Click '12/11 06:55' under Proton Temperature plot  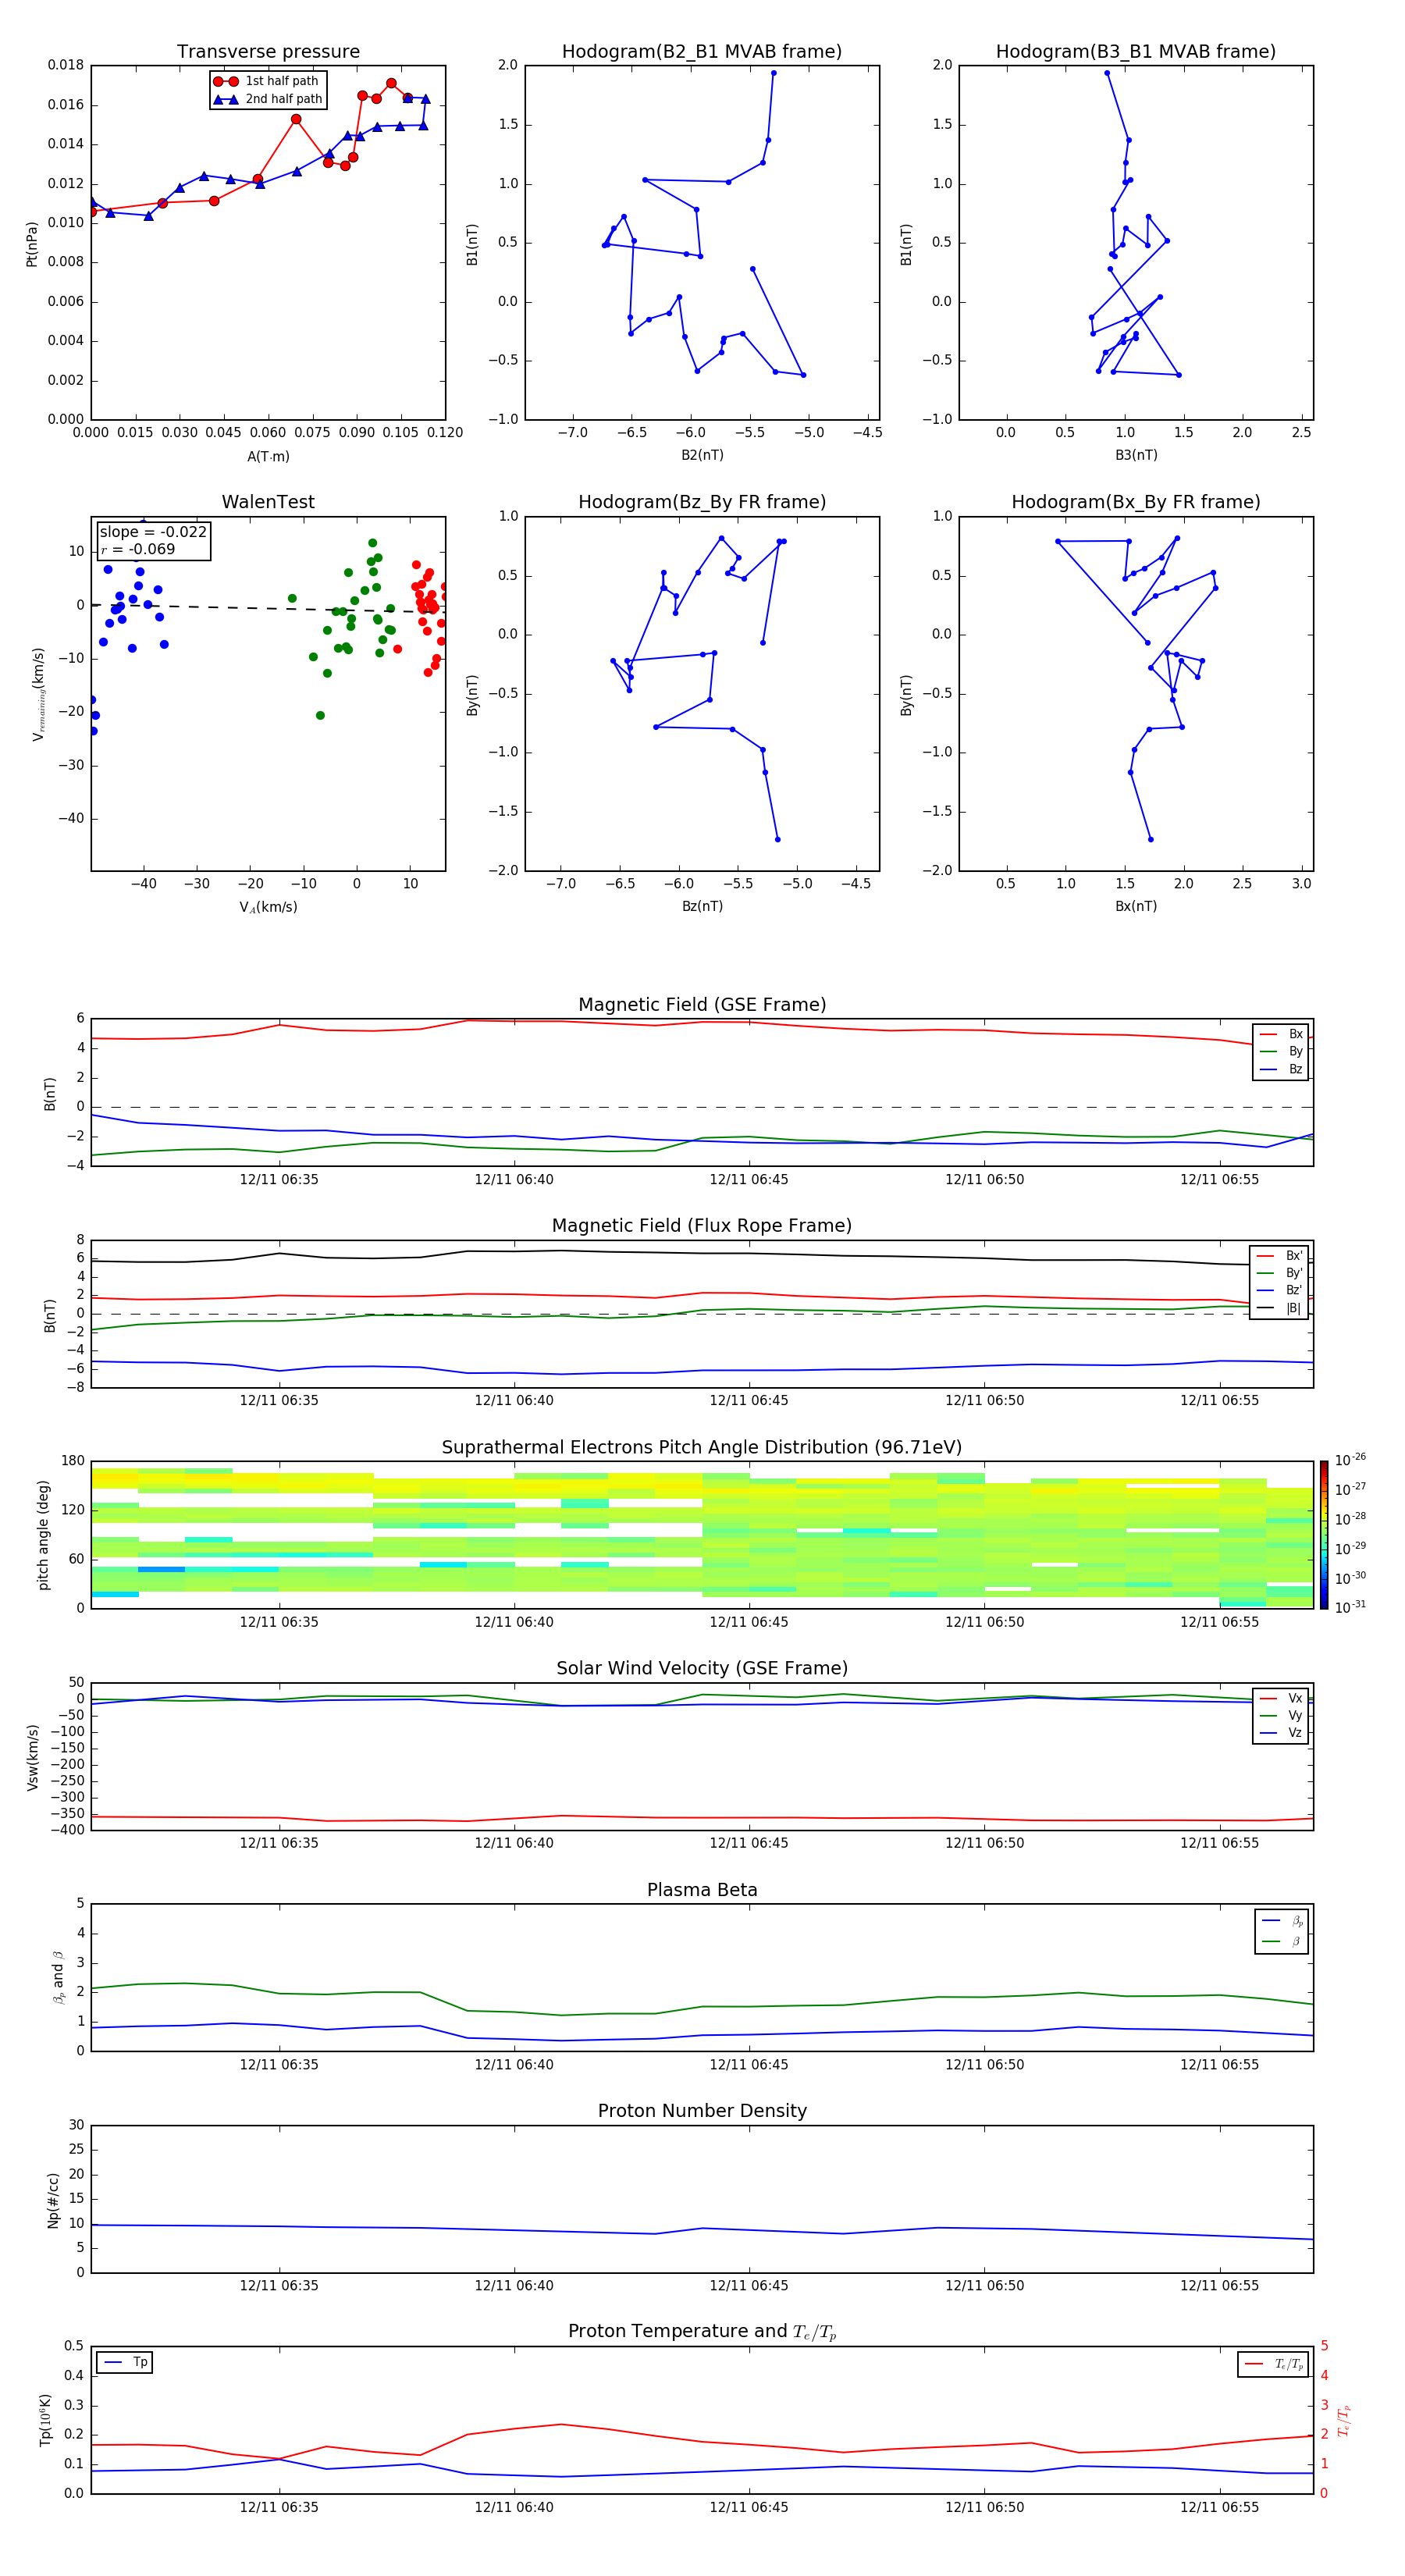(1219, 2507)
